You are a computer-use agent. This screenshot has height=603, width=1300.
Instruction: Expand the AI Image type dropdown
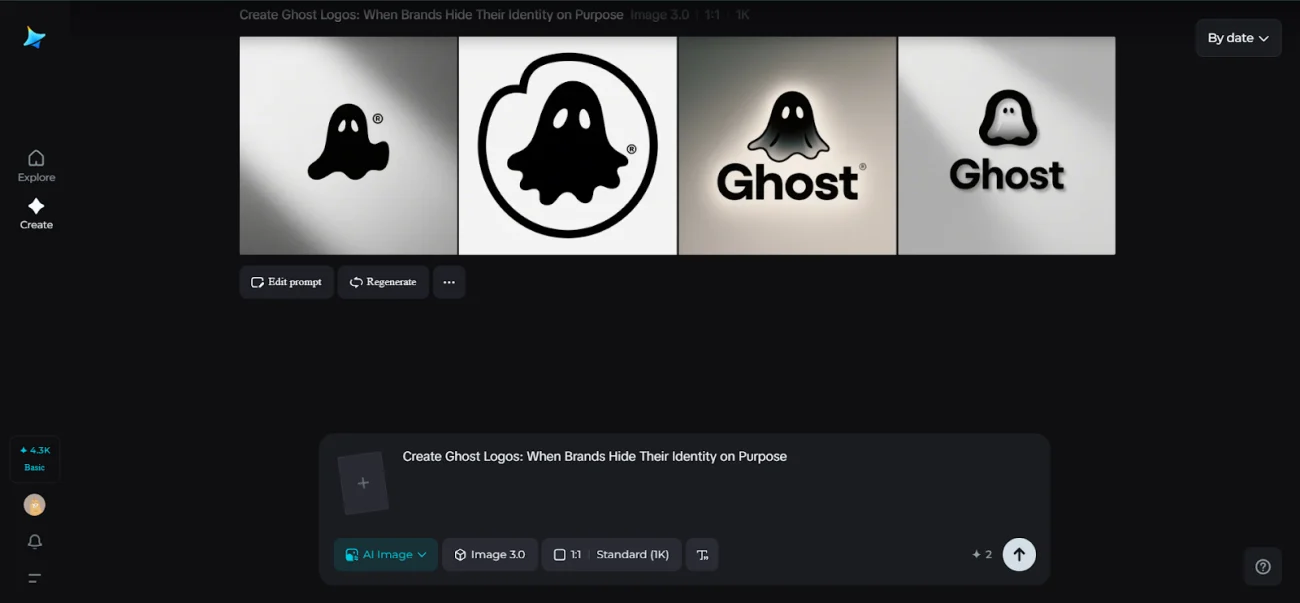[x=386, y=555]
